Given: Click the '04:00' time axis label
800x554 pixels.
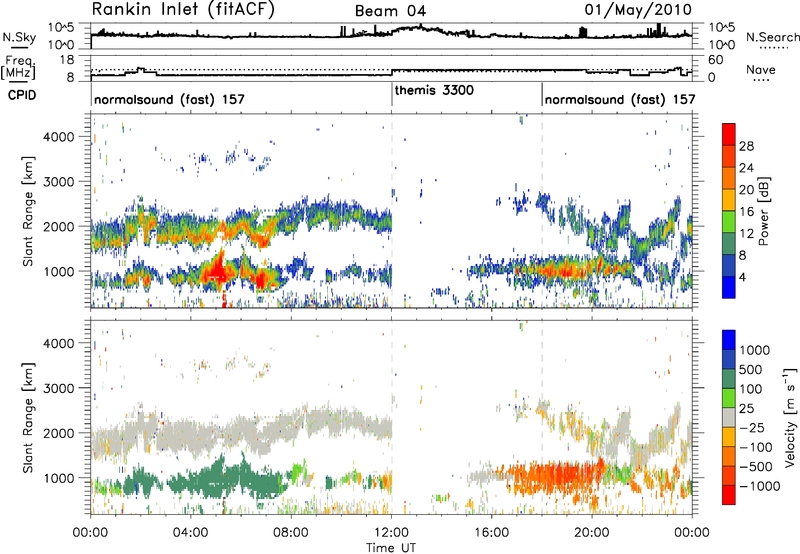Looking at the screenshot, I should click(x=190, y=533).
